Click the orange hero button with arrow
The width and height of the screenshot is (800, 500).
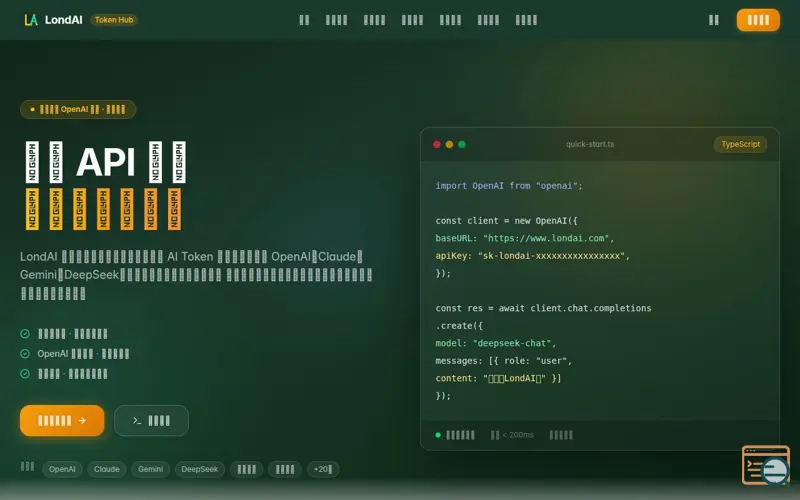62,420
